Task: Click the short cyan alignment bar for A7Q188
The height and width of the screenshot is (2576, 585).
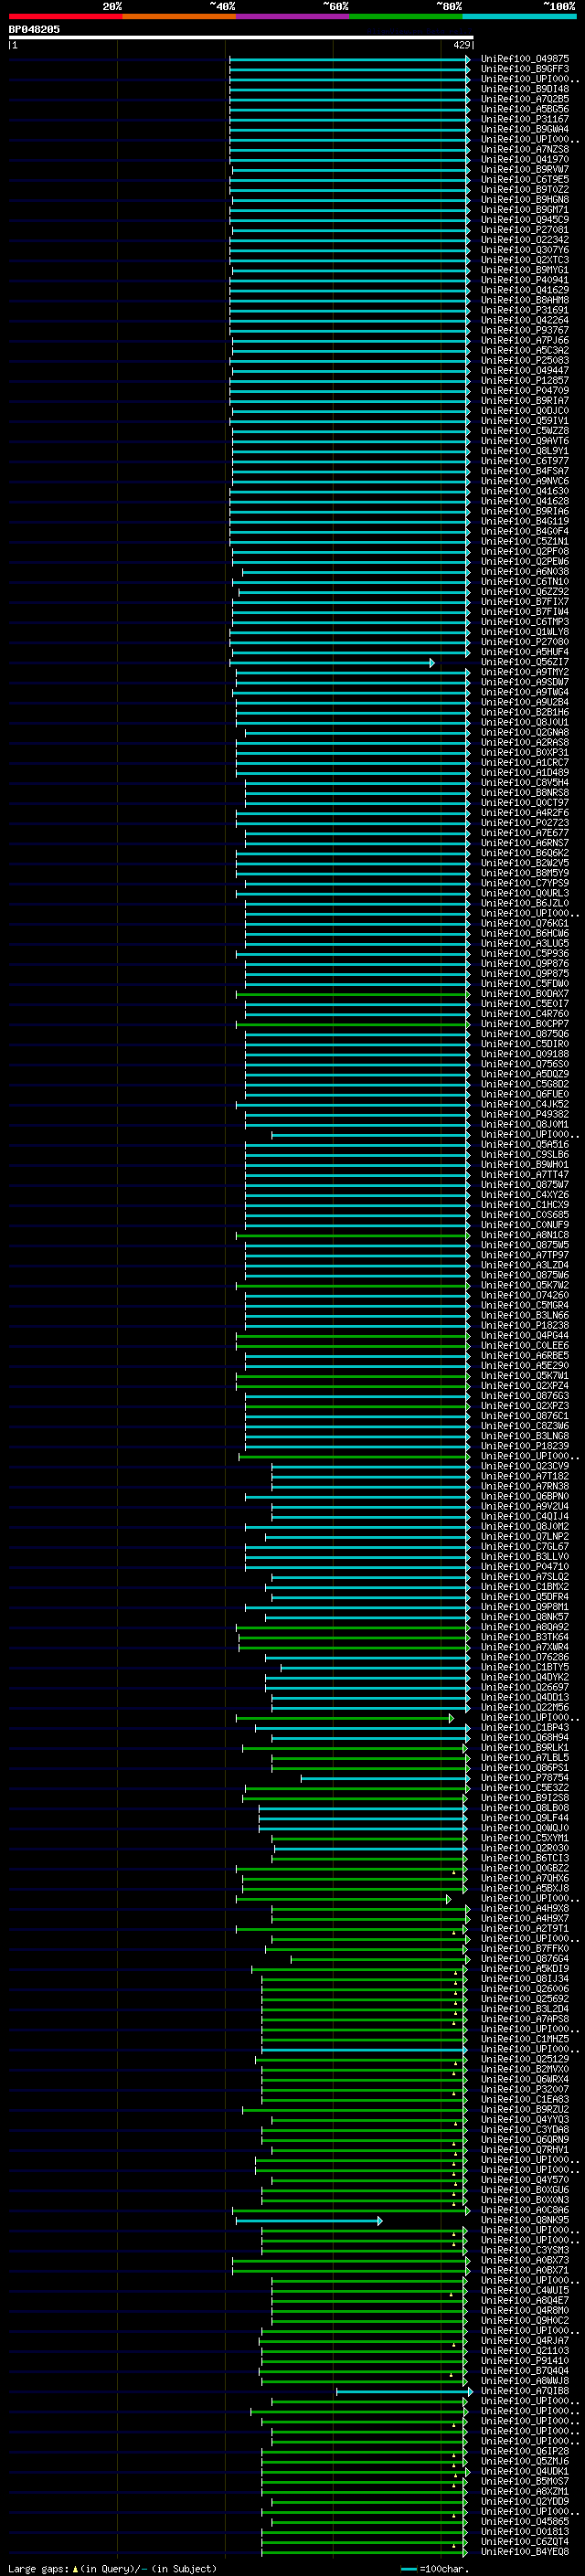Action: (404, 2392)
